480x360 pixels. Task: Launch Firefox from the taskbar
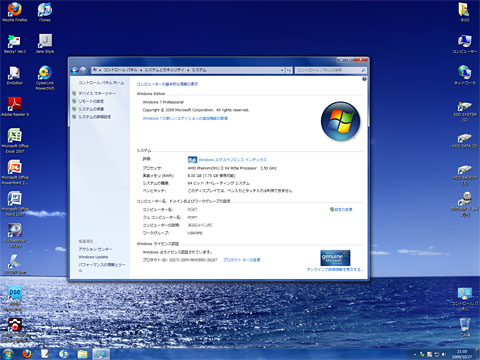(27, 354)
